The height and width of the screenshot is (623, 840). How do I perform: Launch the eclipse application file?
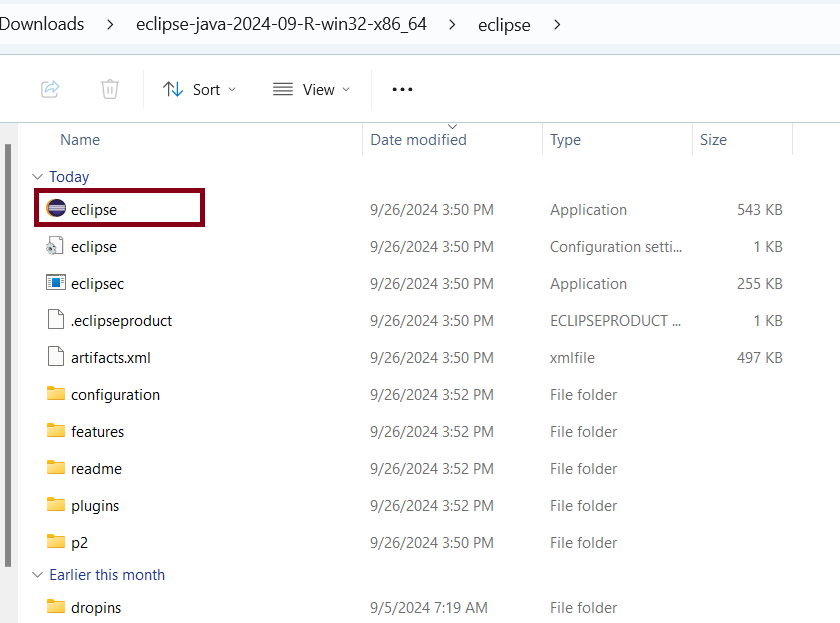[94, 209]
